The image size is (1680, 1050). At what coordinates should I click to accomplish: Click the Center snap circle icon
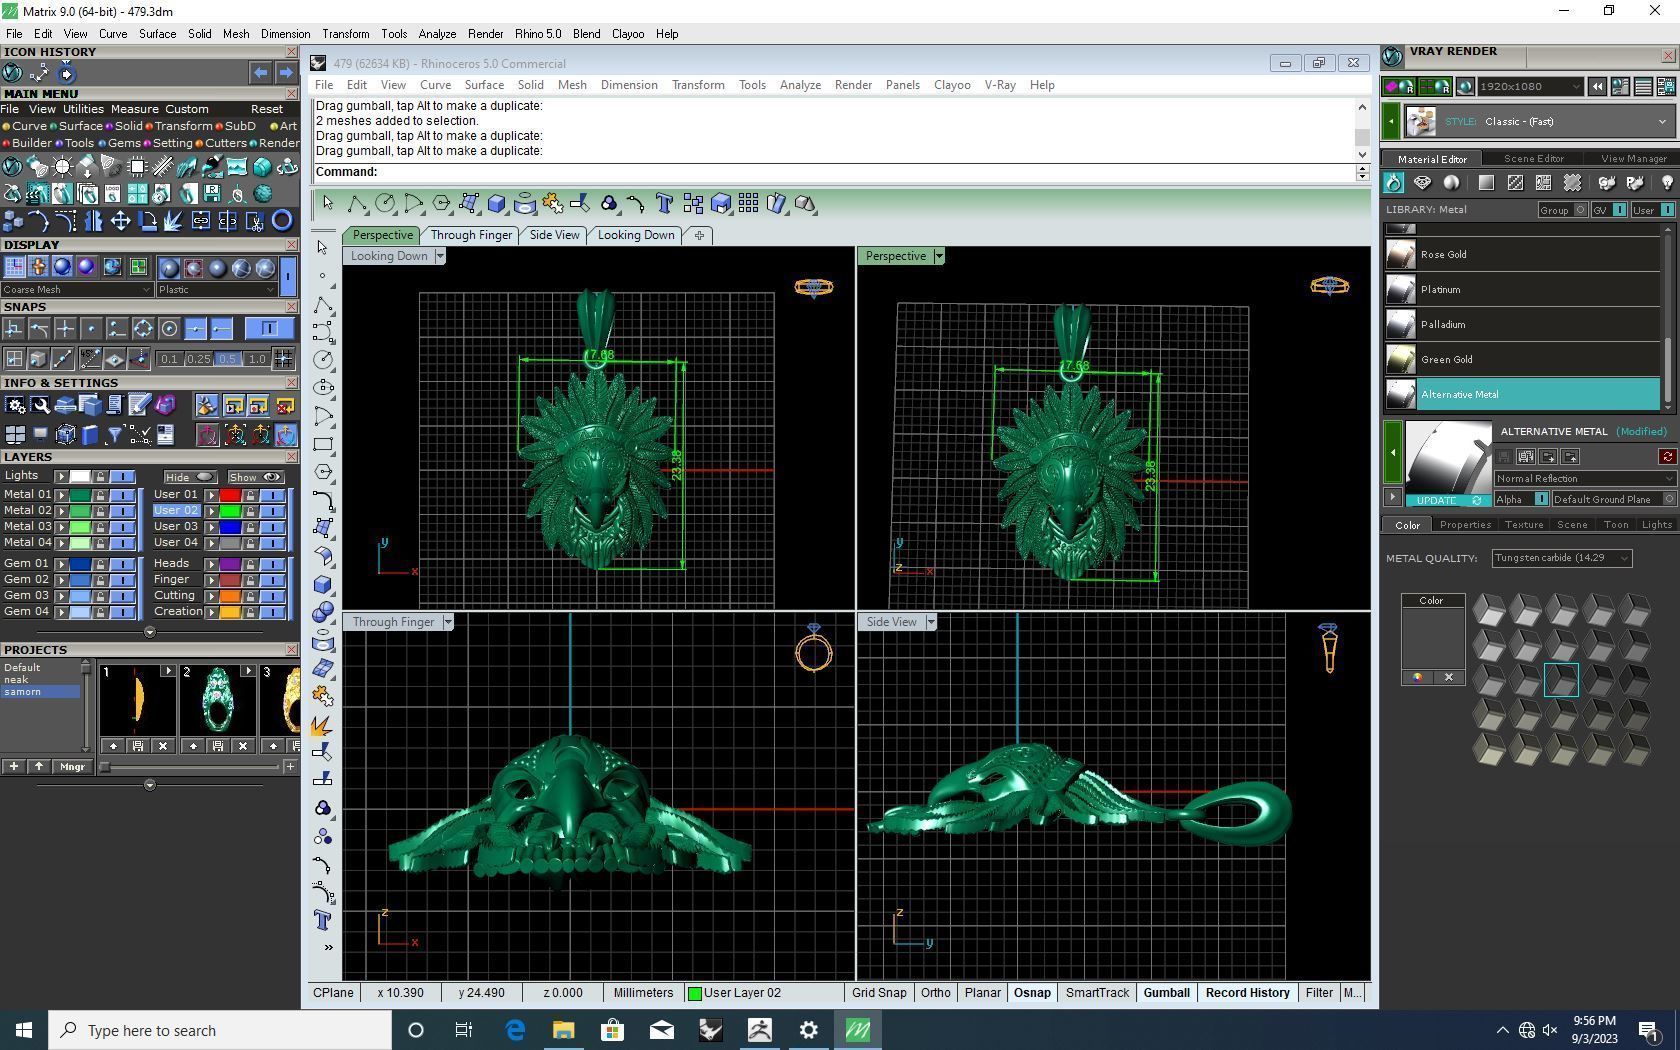click(x=169, y=328)
